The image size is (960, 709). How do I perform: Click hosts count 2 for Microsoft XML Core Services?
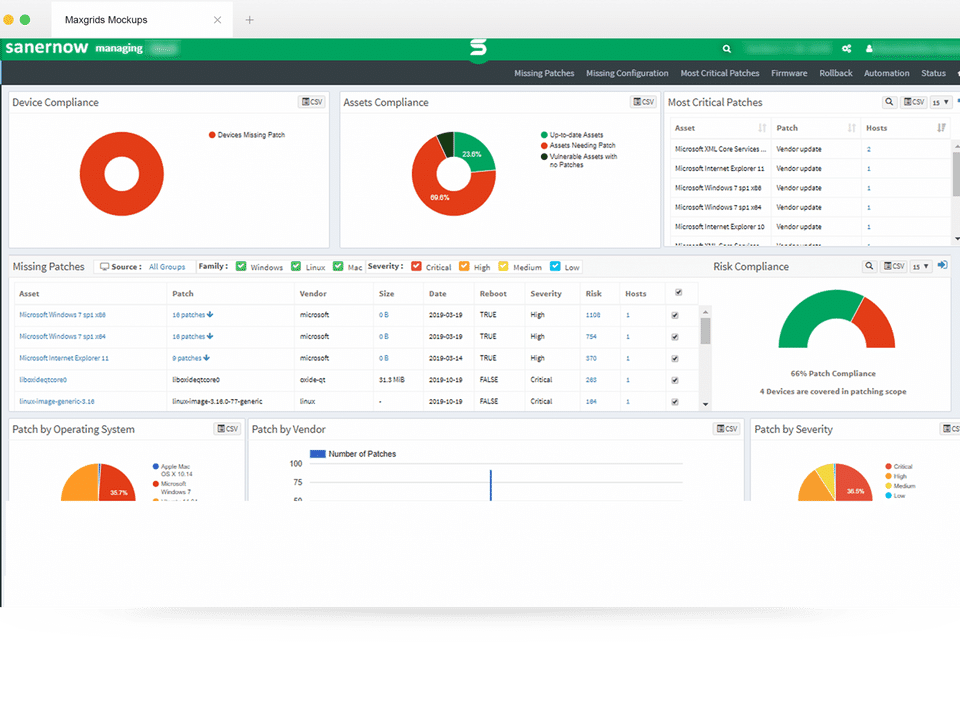point(868,149)
